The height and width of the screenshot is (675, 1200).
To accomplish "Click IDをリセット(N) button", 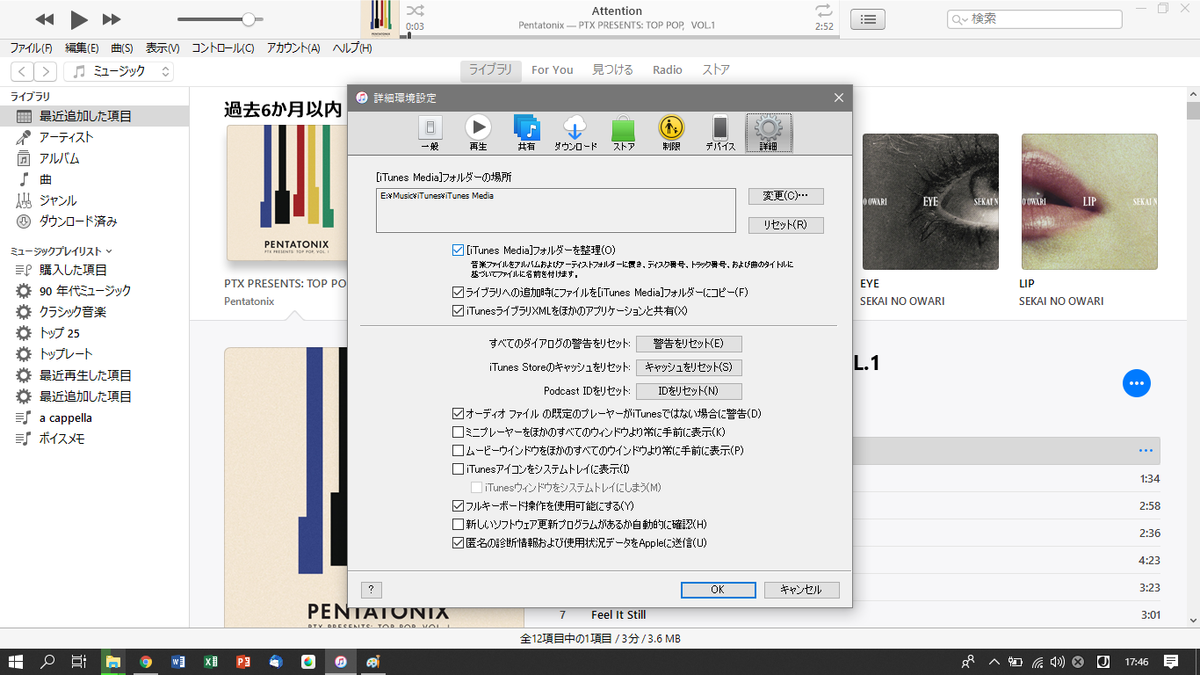I will point(689,391).
